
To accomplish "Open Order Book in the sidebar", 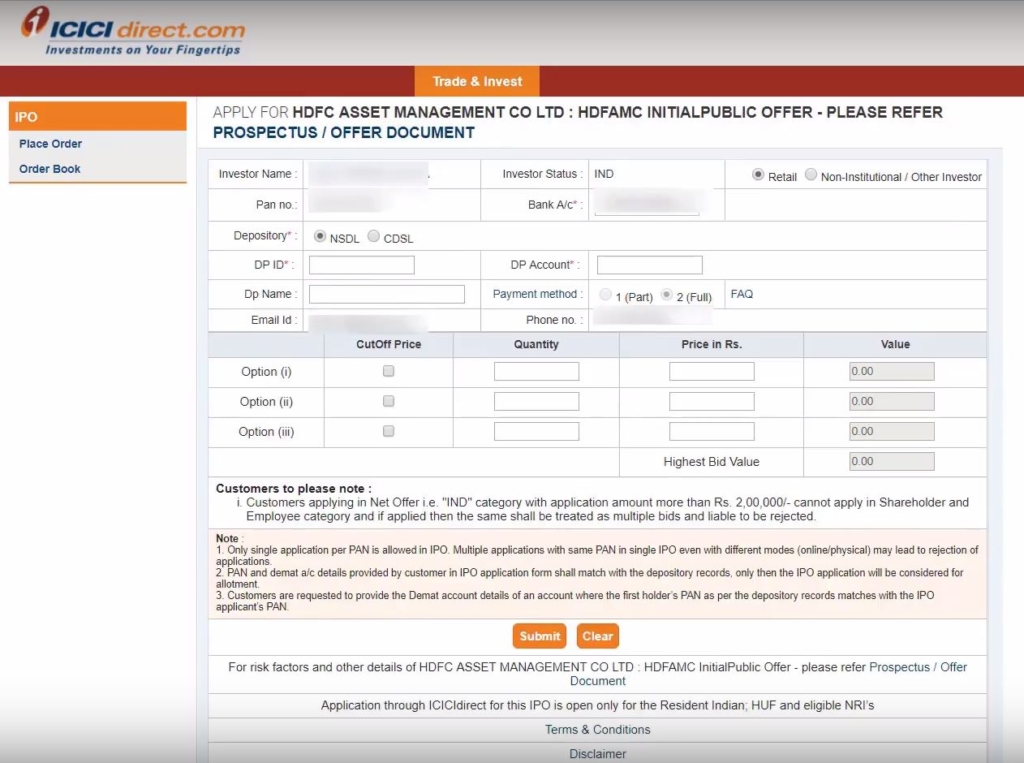I will click(50, 169).
